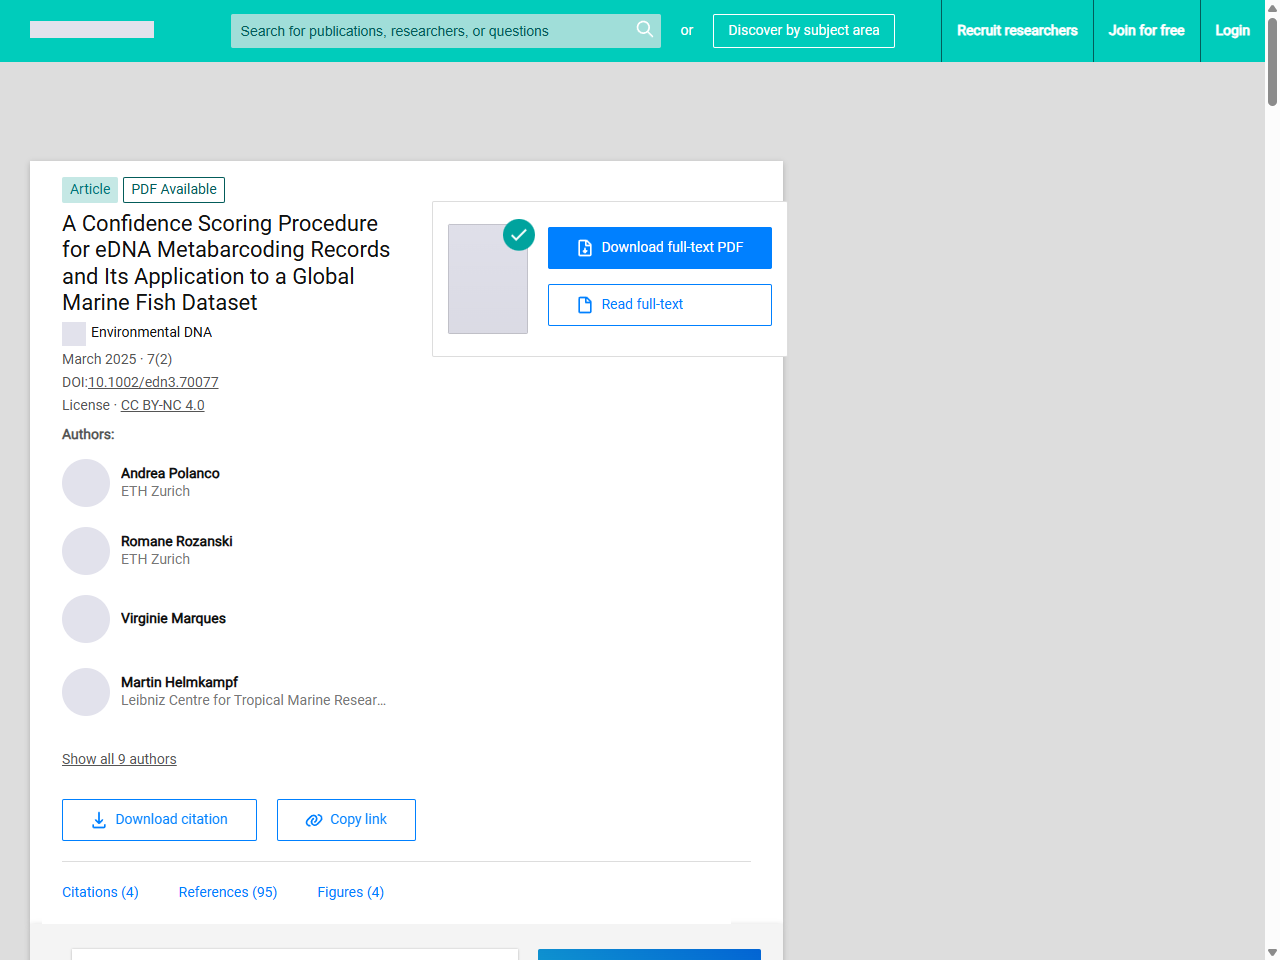Click ETH Zurich under Romane Rozanski
The height and width of the screenshot is (960, 1280).
click(155, 559)
